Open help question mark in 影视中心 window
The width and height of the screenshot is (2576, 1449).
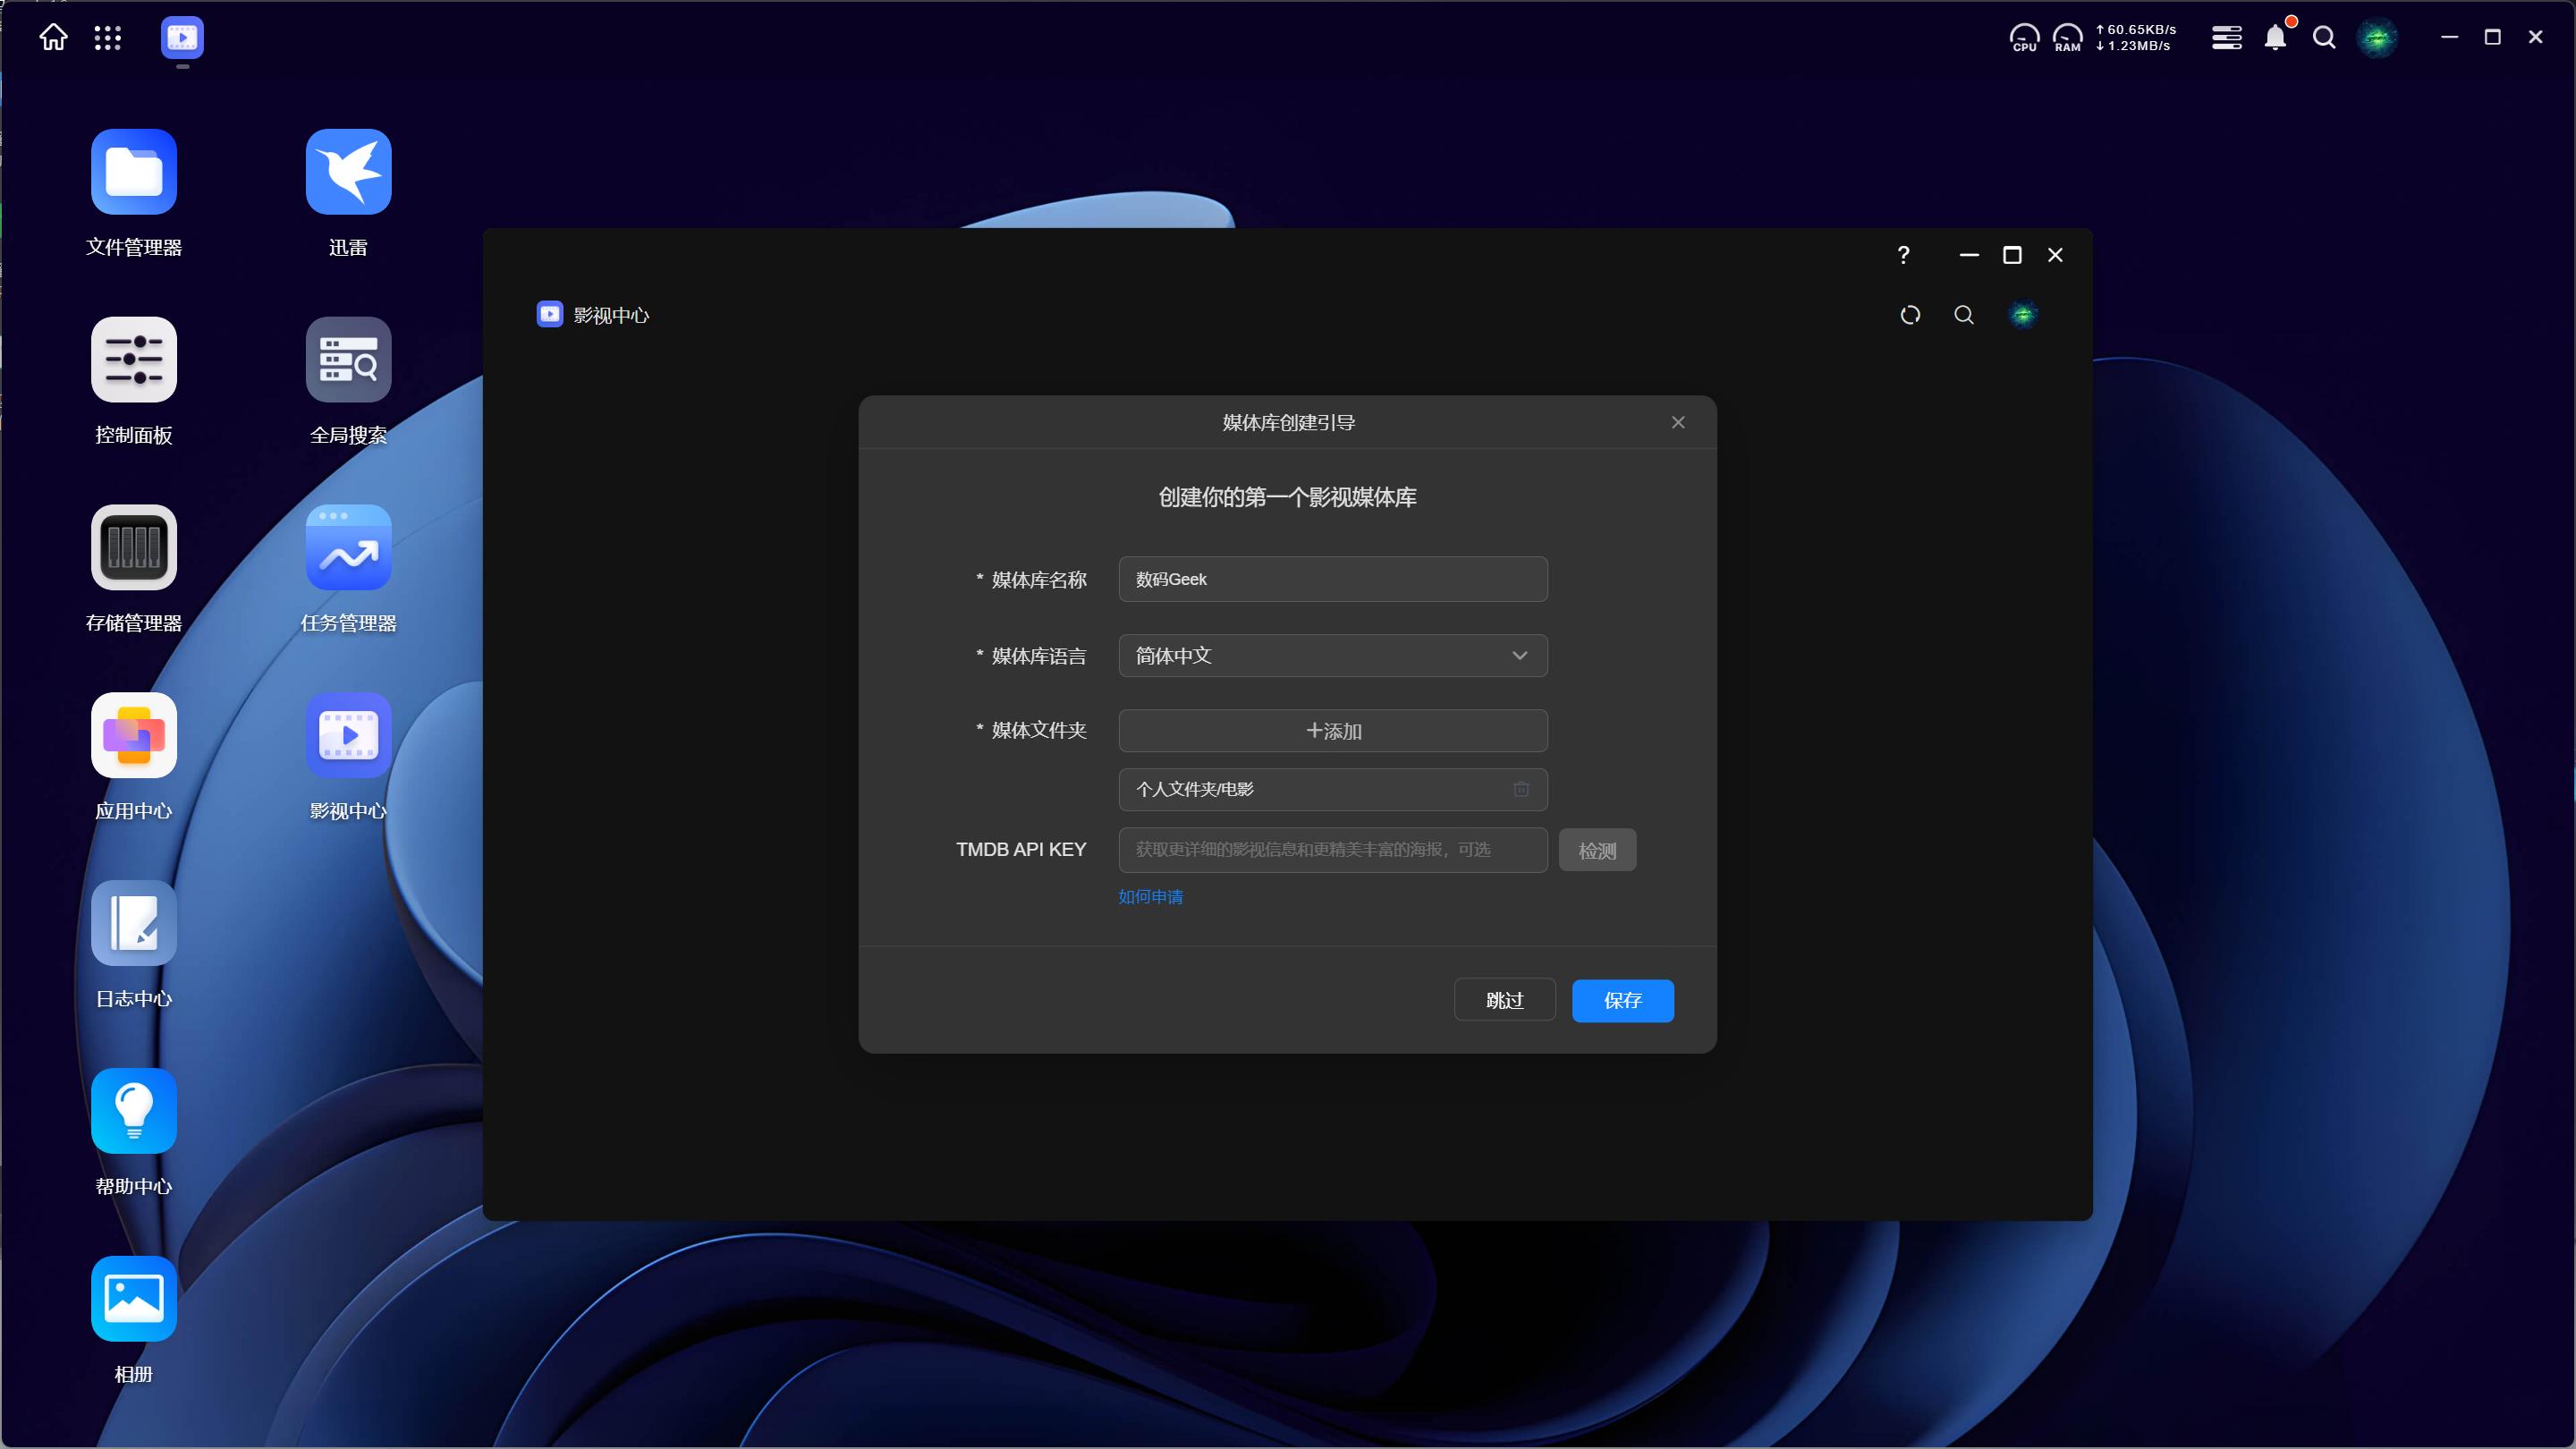tap(1903, 255)
